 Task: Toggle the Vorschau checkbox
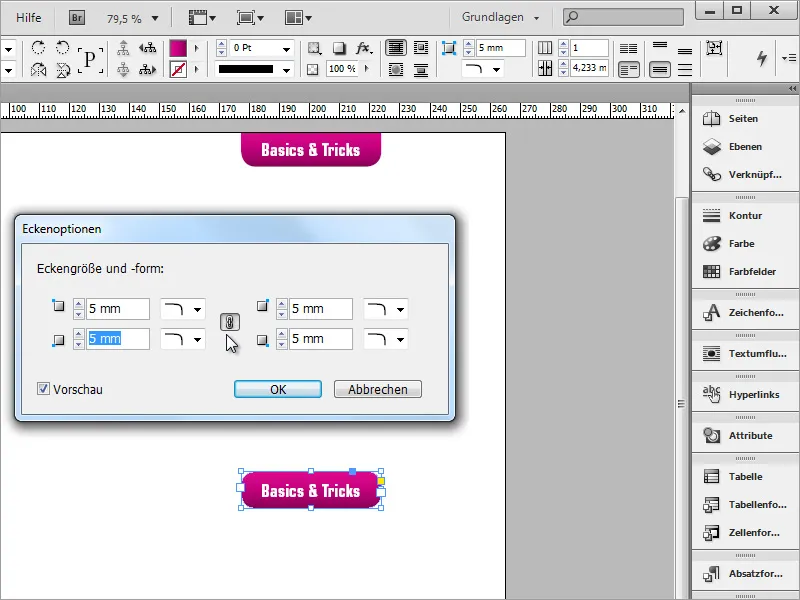pyautogui.click(x=43, y=389)
